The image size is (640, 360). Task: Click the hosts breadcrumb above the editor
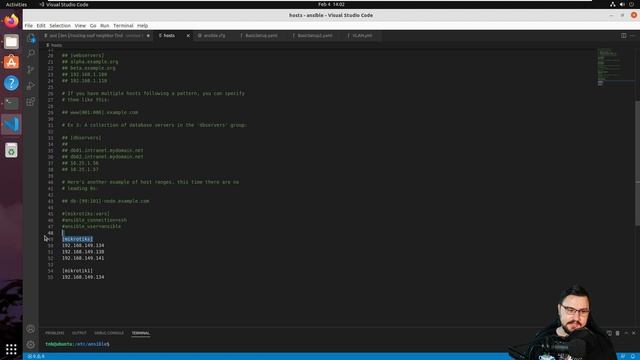[54, 45]
